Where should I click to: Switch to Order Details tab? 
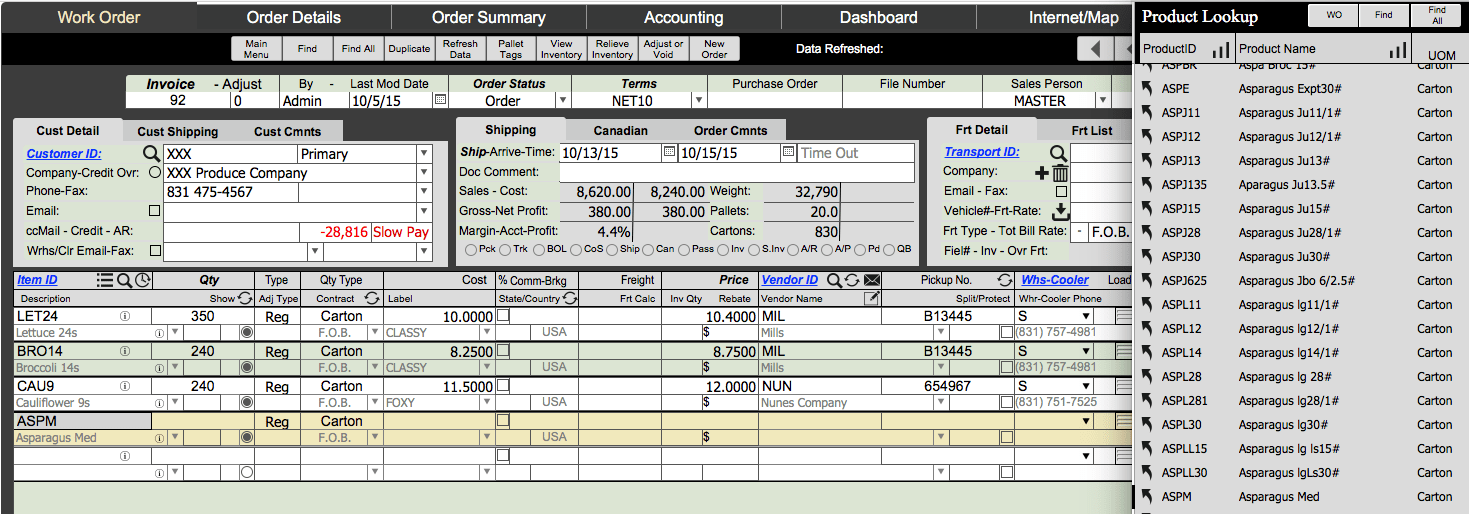click(293, 17)
